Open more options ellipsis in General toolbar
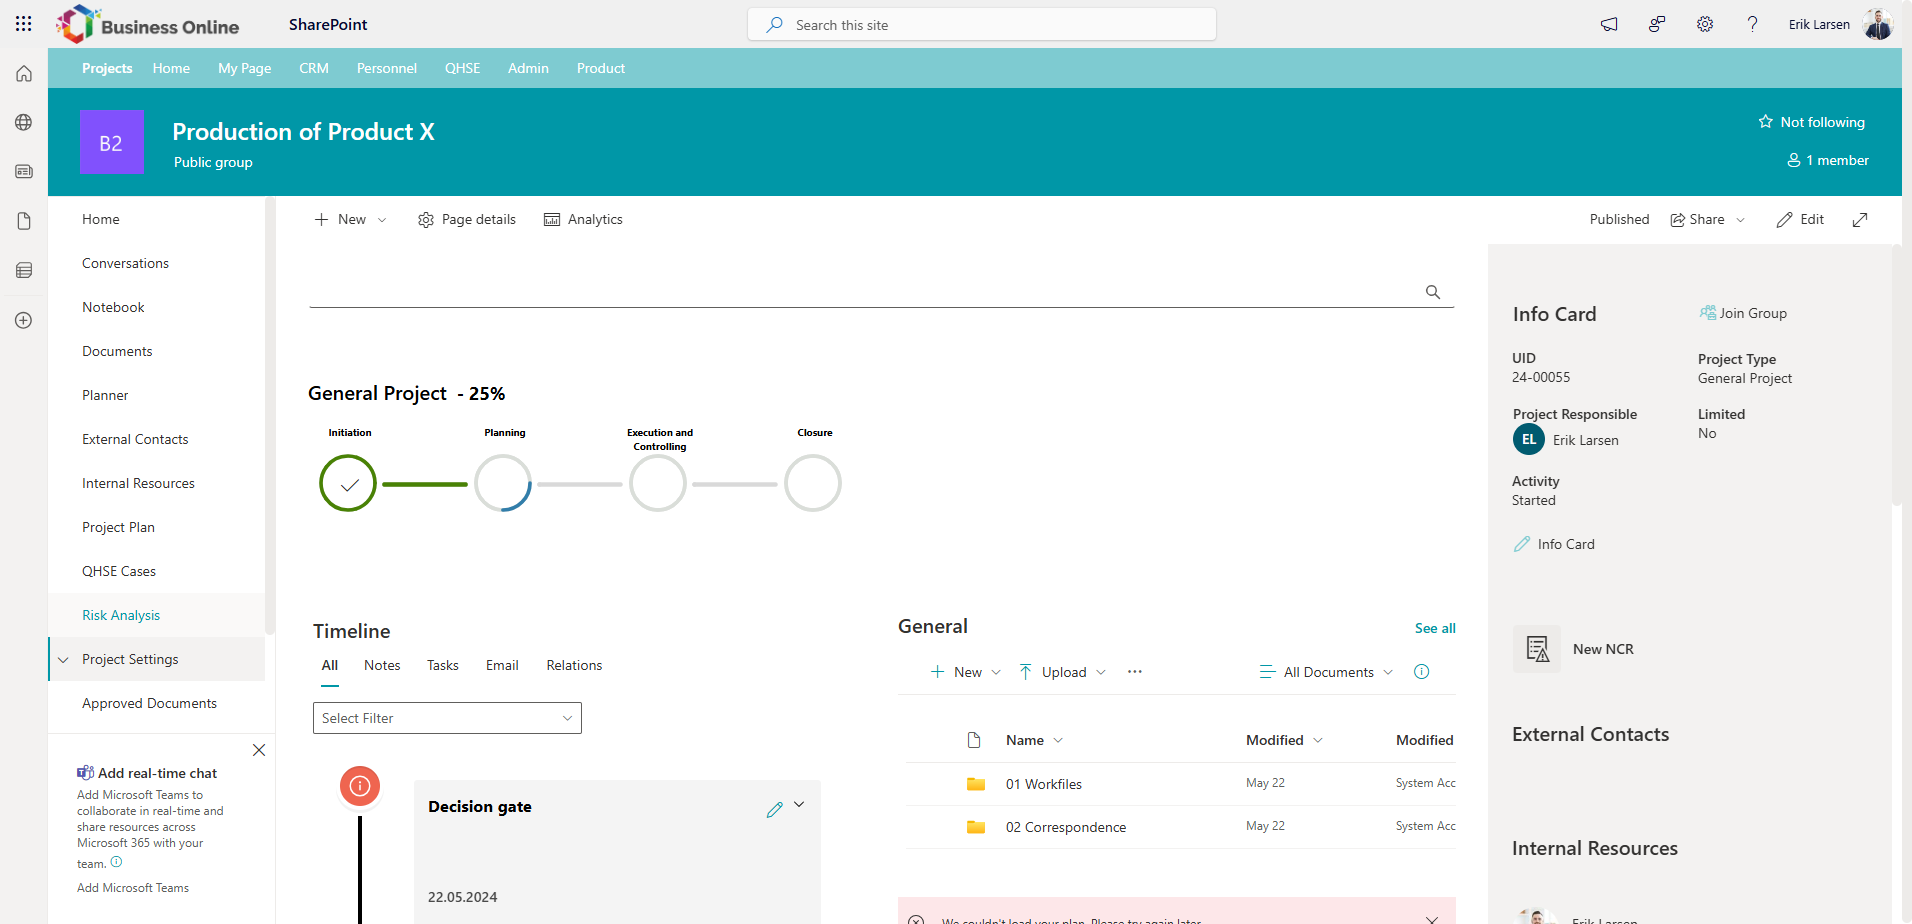 pos(1134,672)
